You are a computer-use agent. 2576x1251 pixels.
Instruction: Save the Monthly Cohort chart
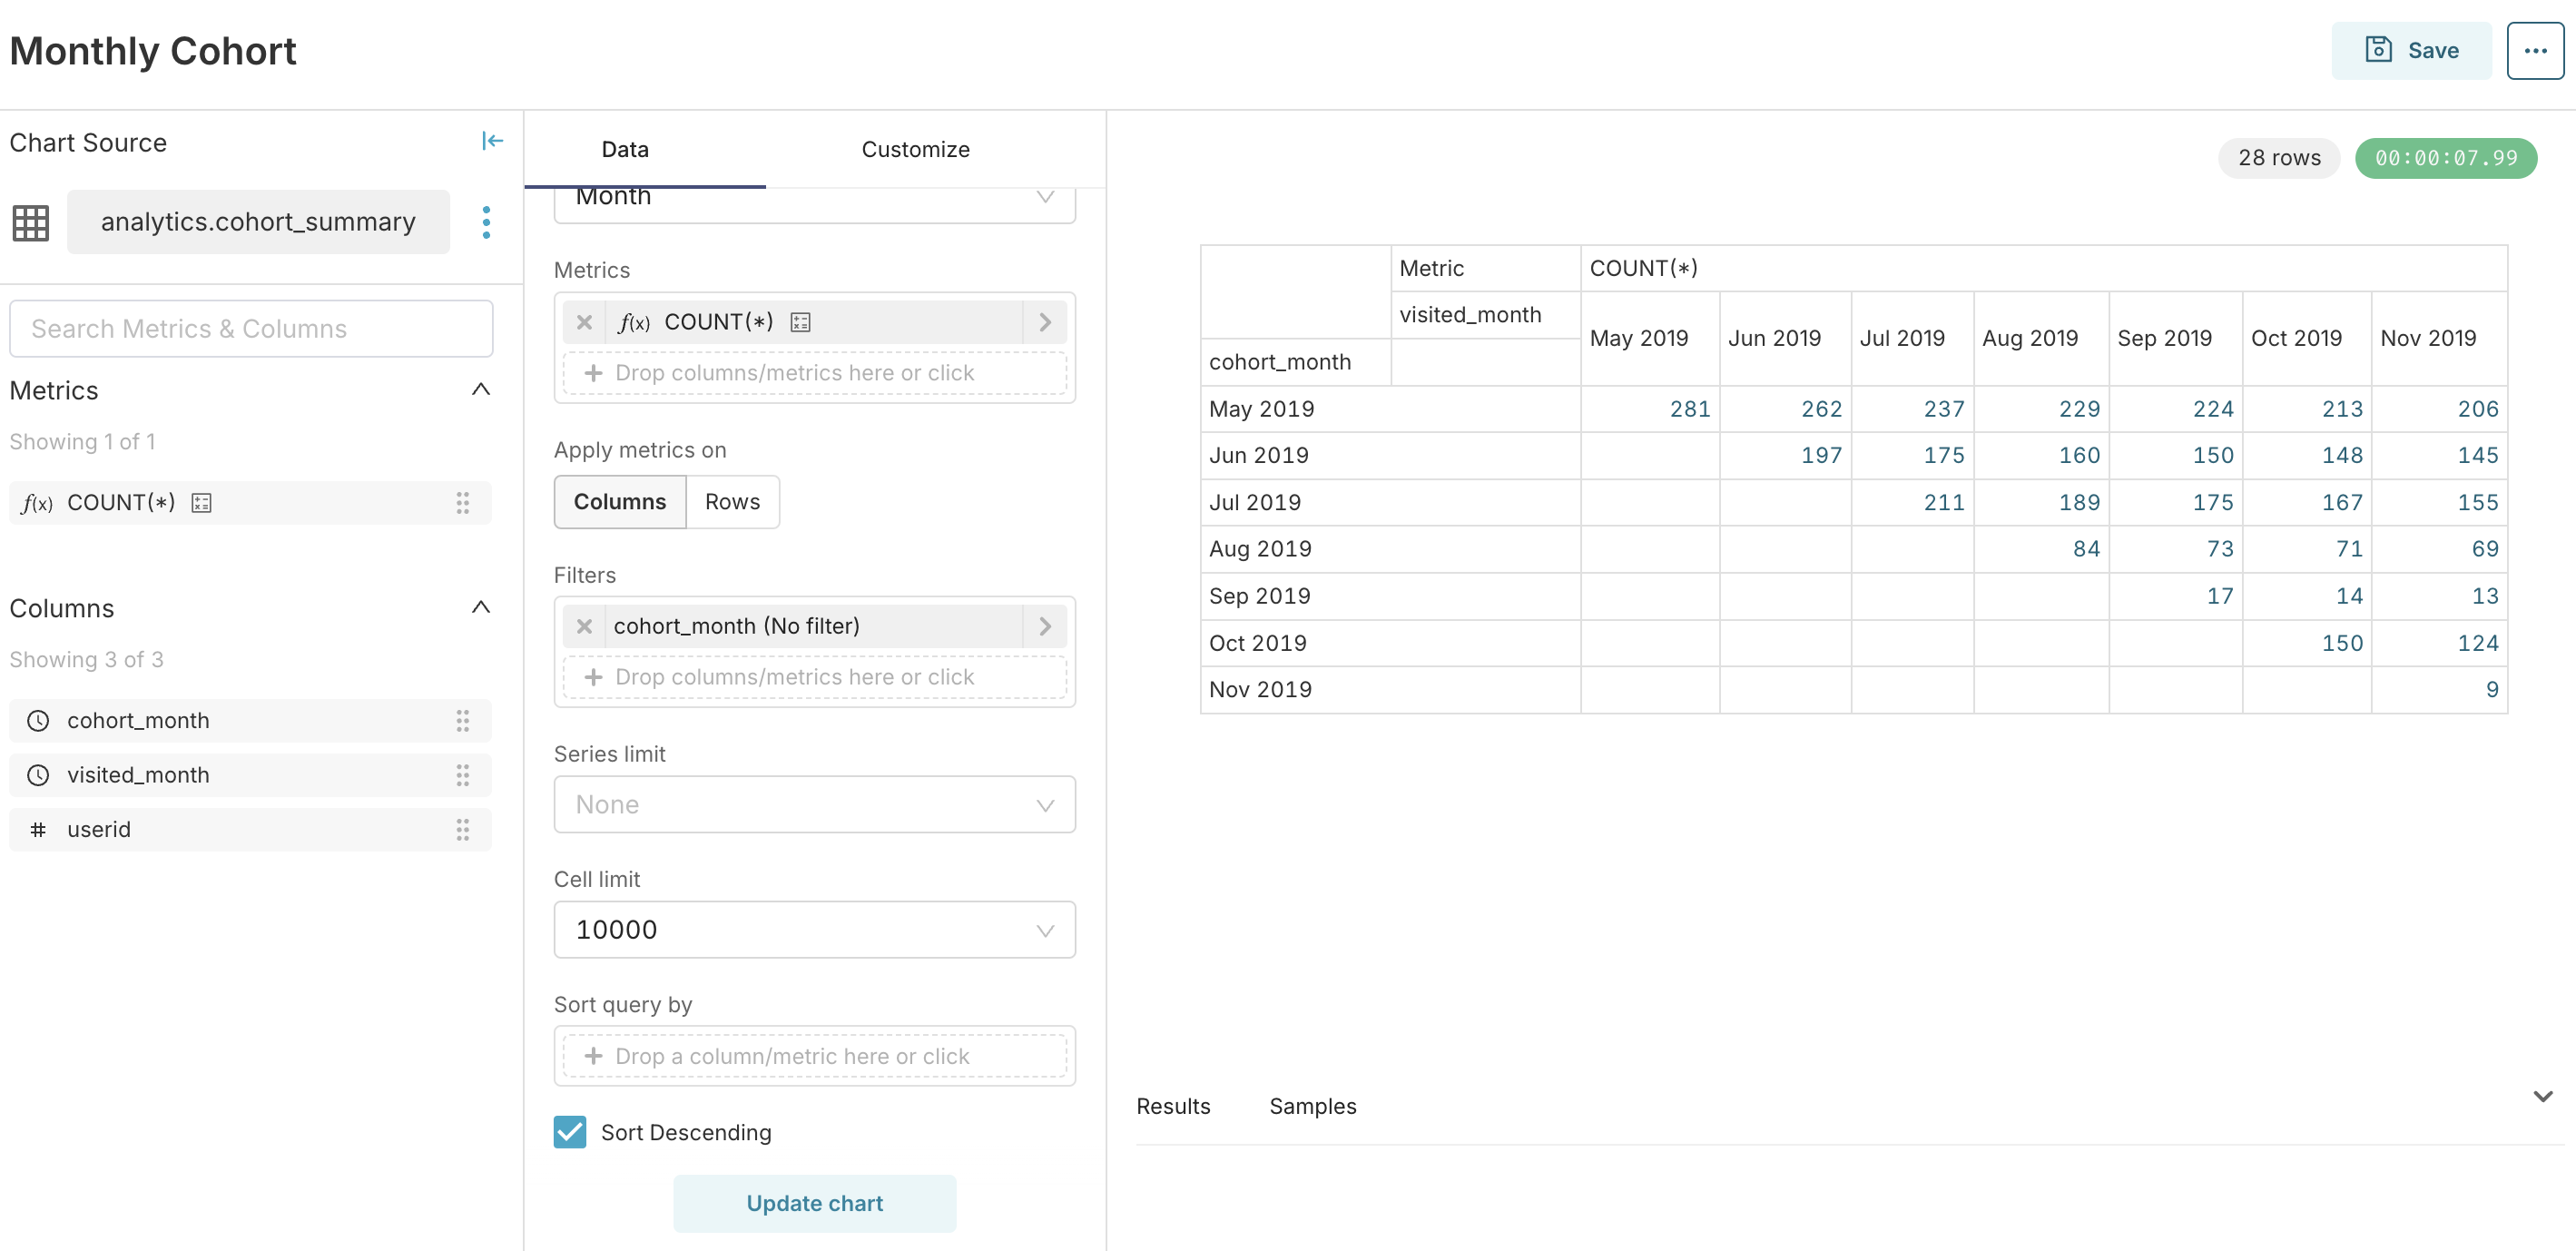click(2411, 51)
